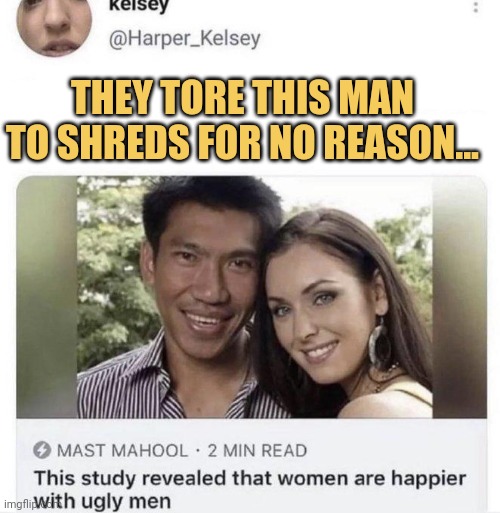Open the imgflip.com watermark
Image resolution: width=500 pixels, height=513 pixels.
pos(19,505)
